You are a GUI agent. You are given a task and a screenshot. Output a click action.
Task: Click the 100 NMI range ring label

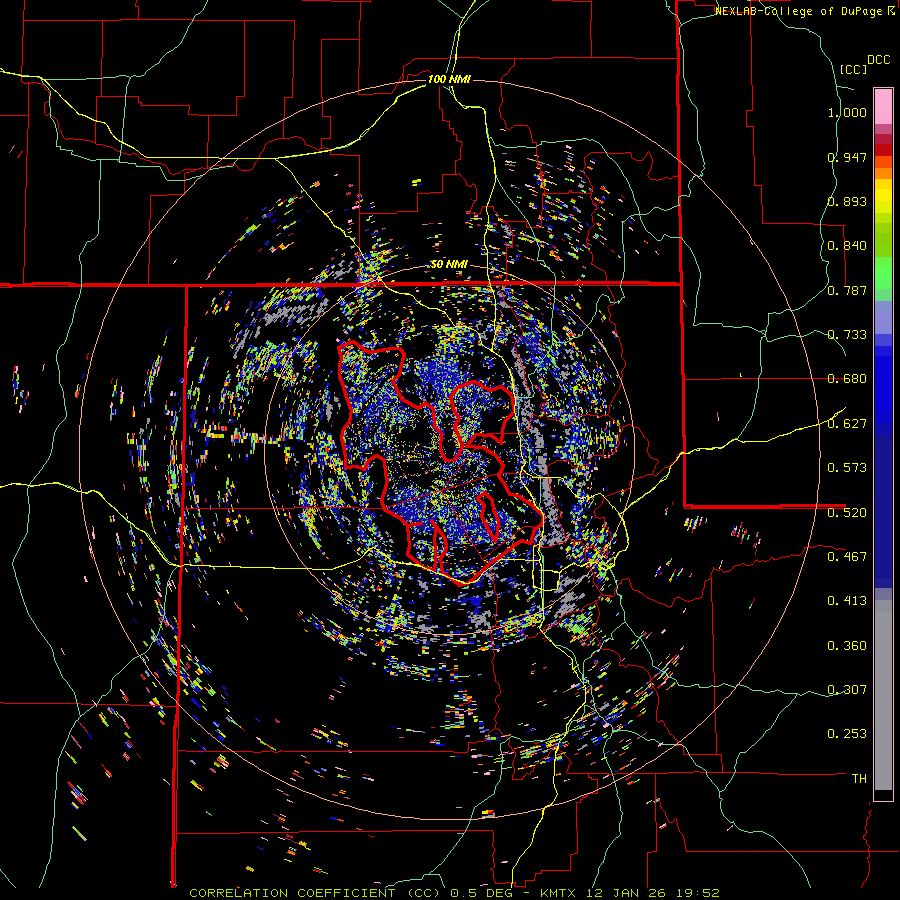(449, 79)
